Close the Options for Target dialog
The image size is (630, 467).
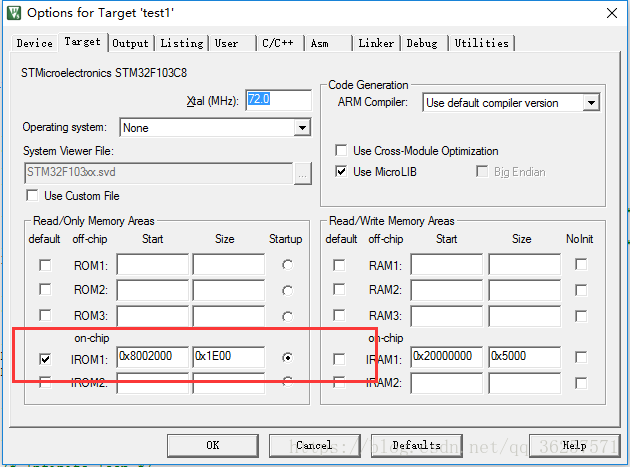(x=612, y=13)
